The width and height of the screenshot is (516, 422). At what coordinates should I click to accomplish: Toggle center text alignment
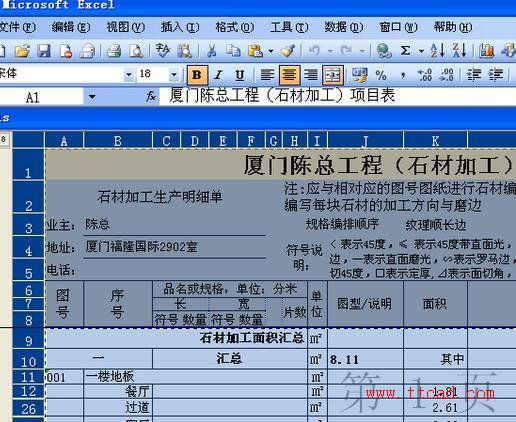289,75
